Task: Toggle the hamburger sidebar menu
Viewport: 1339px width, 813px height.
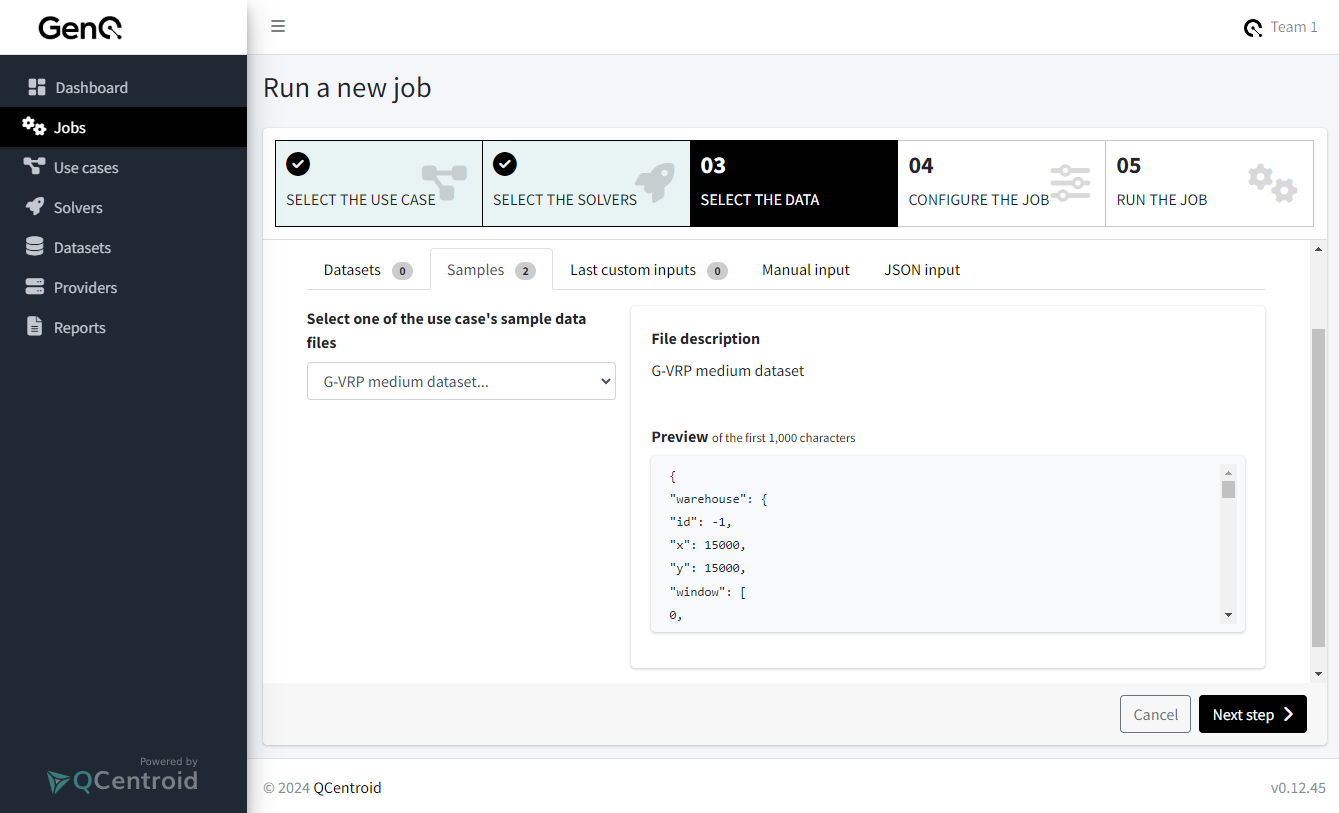Action: click(278, 26)
